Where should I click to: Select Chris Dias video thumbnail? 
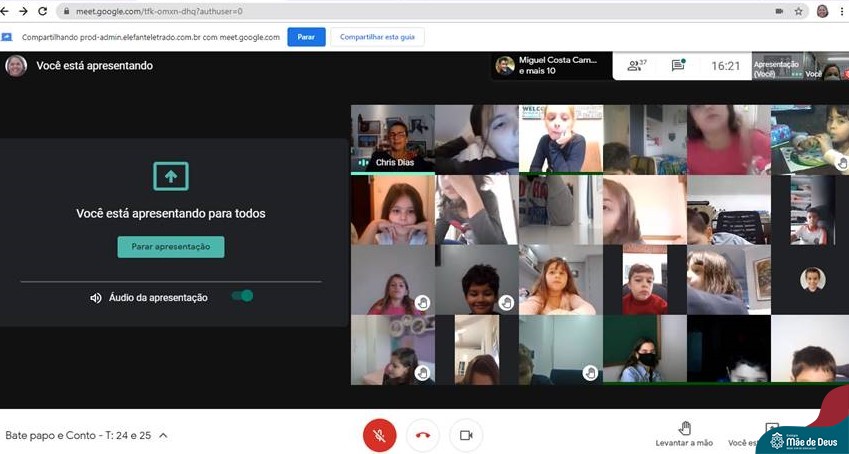click(x=392, y=139)
